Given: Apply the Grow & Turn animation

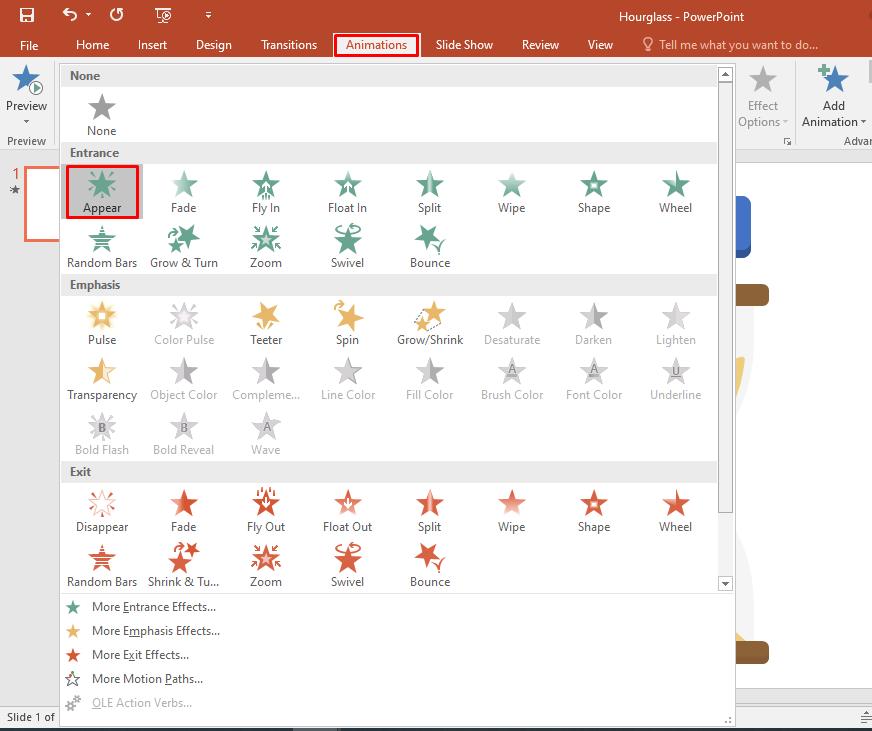Looking at the screenshot, I should pyautogui.click(x=184, y=244).
